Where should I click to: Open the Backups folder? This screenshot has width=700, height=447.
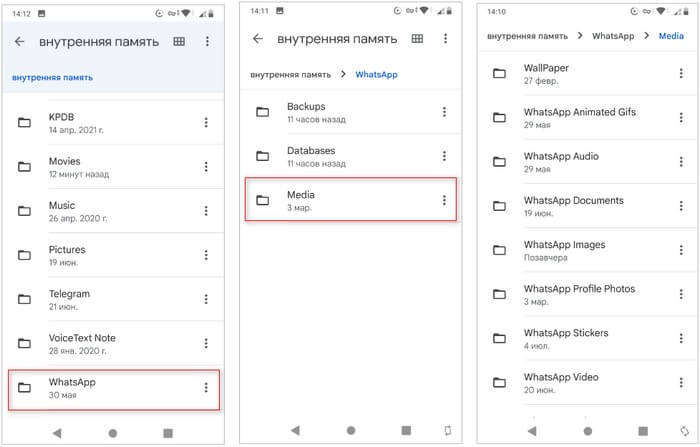pyautogui.click(x=350, y=112)
